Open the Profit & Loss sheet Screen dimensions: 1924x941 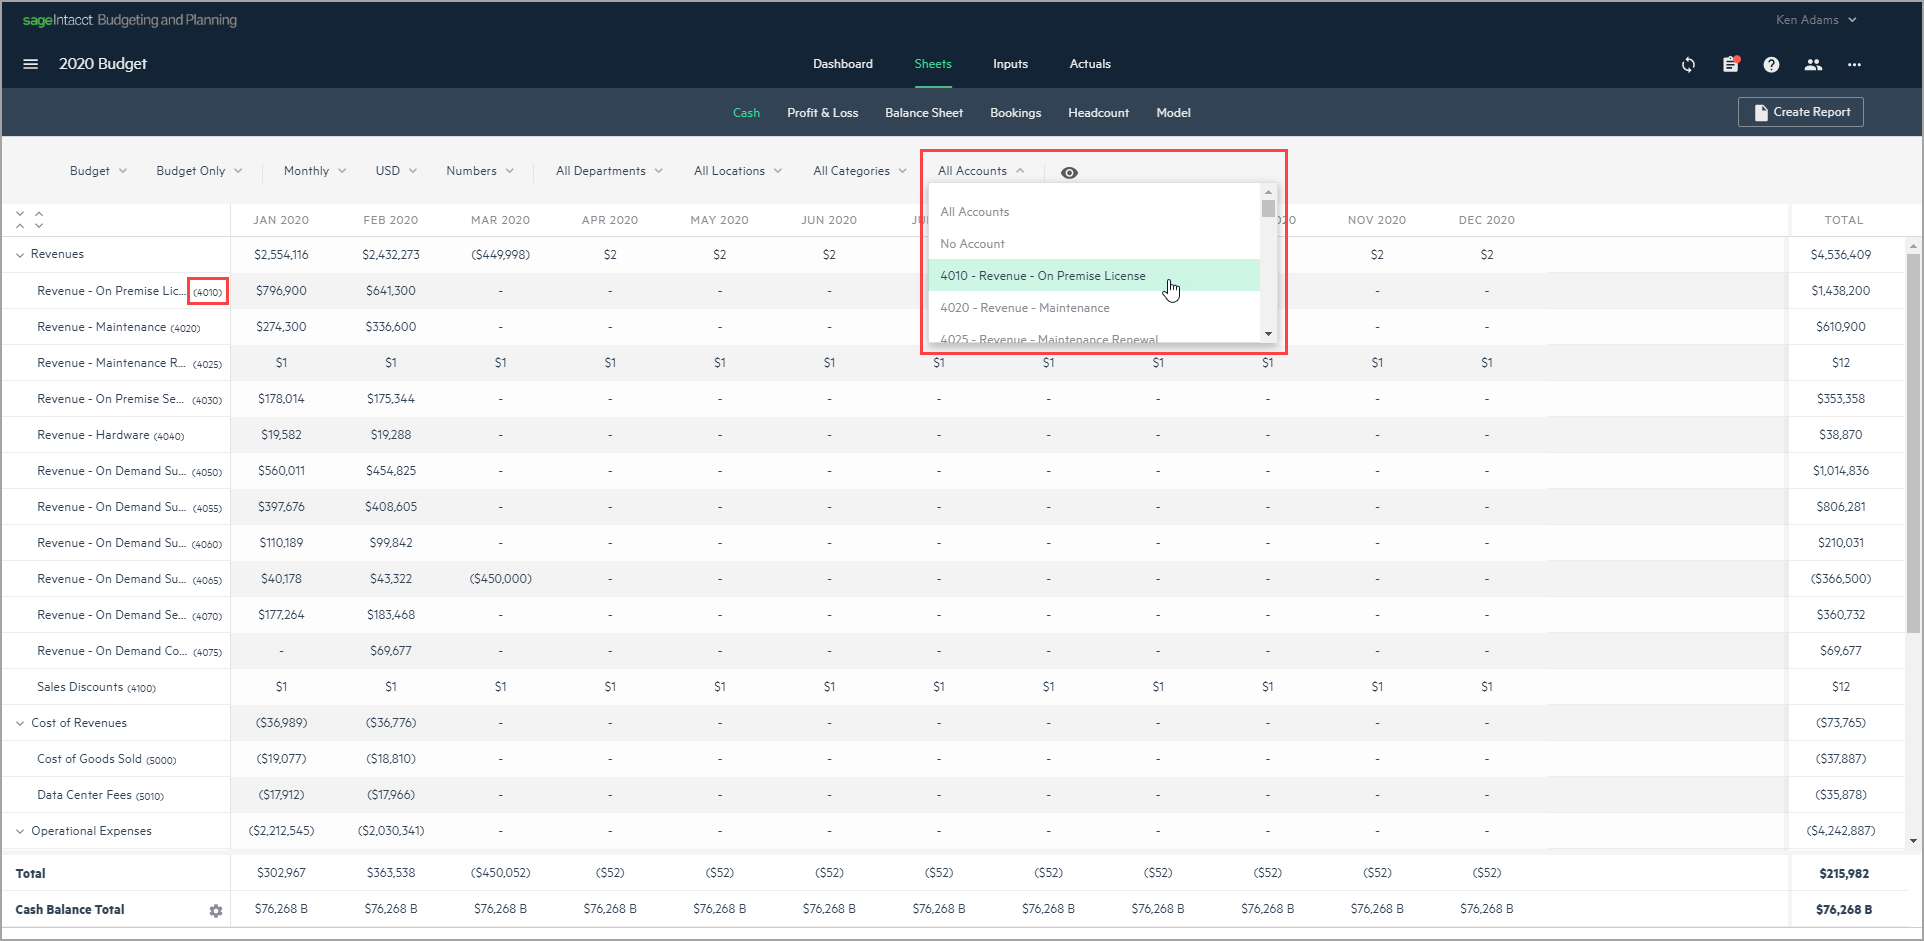click(x=822, y=113)
